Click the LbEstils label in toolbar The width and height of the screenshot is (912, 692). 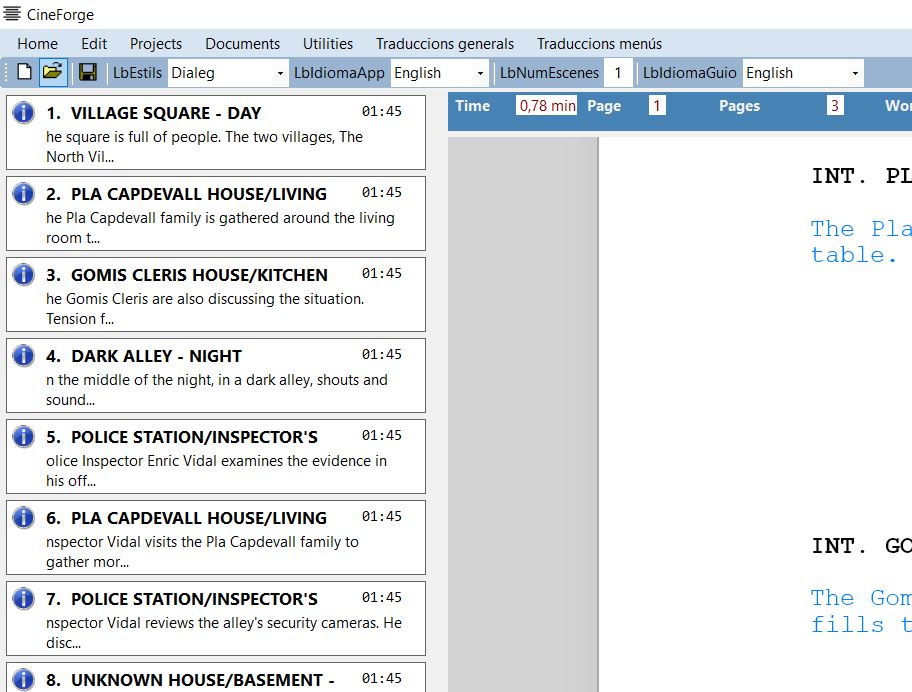click(137, 73)
